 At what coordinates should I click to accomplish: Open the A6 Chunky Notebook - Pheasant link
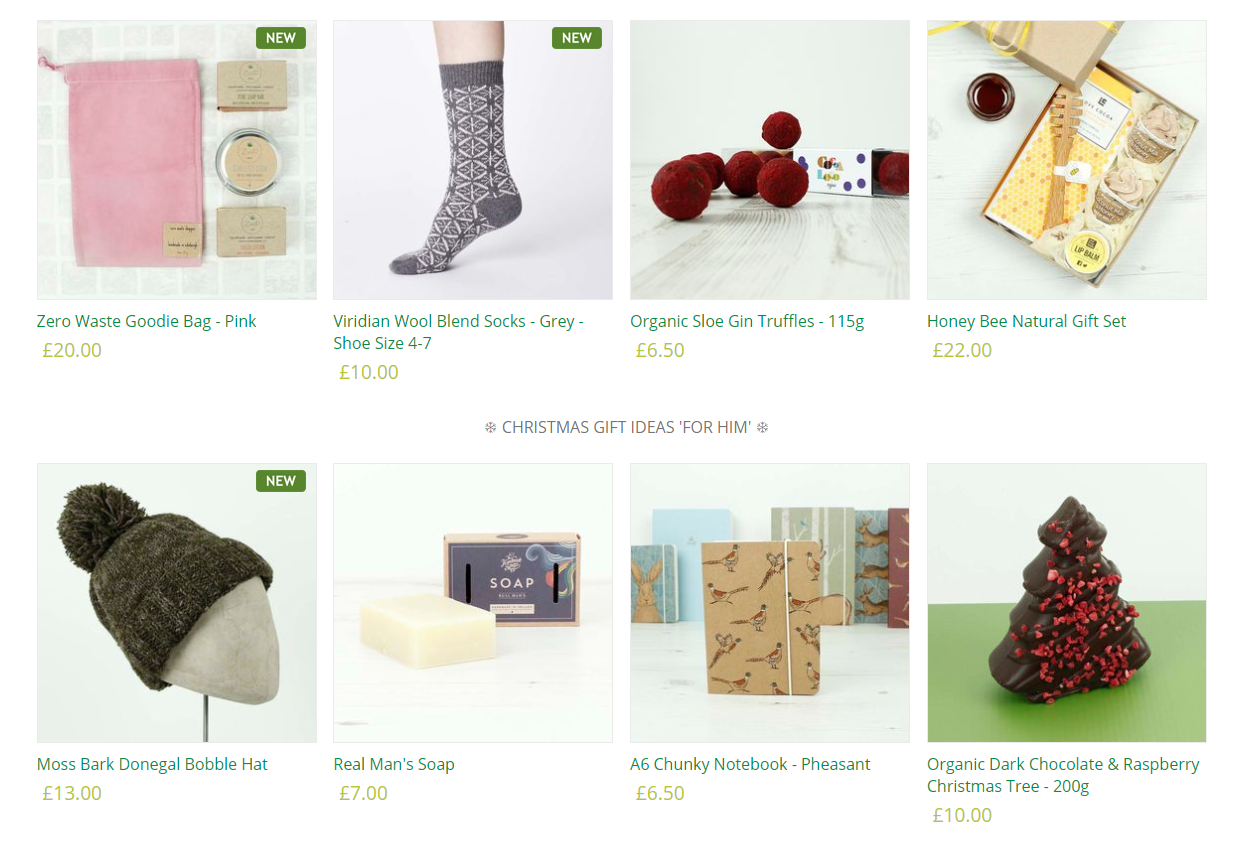pos(750,764)
